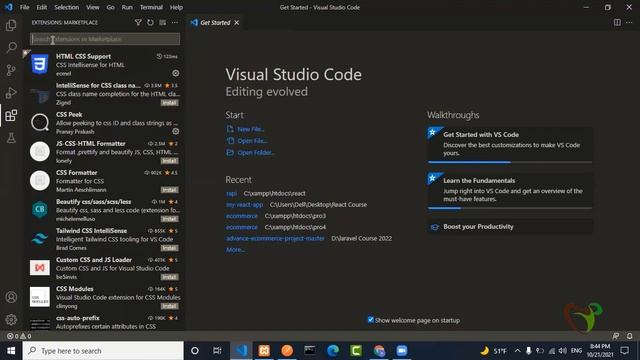640x360 pixels.
Task: Open css-auto-prefix extension entry
Action: (x=104, y=322)
